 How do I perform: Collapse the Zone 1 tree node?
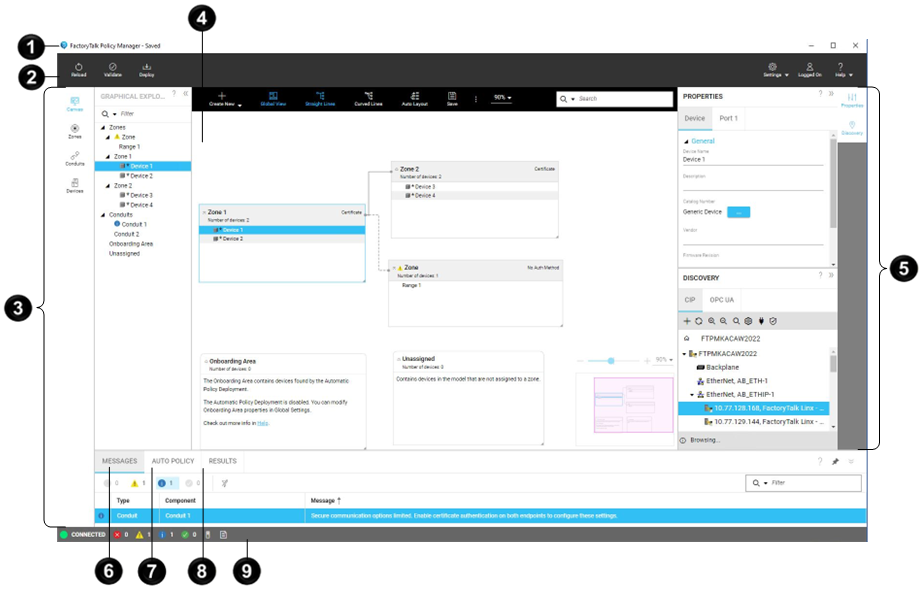108,157
